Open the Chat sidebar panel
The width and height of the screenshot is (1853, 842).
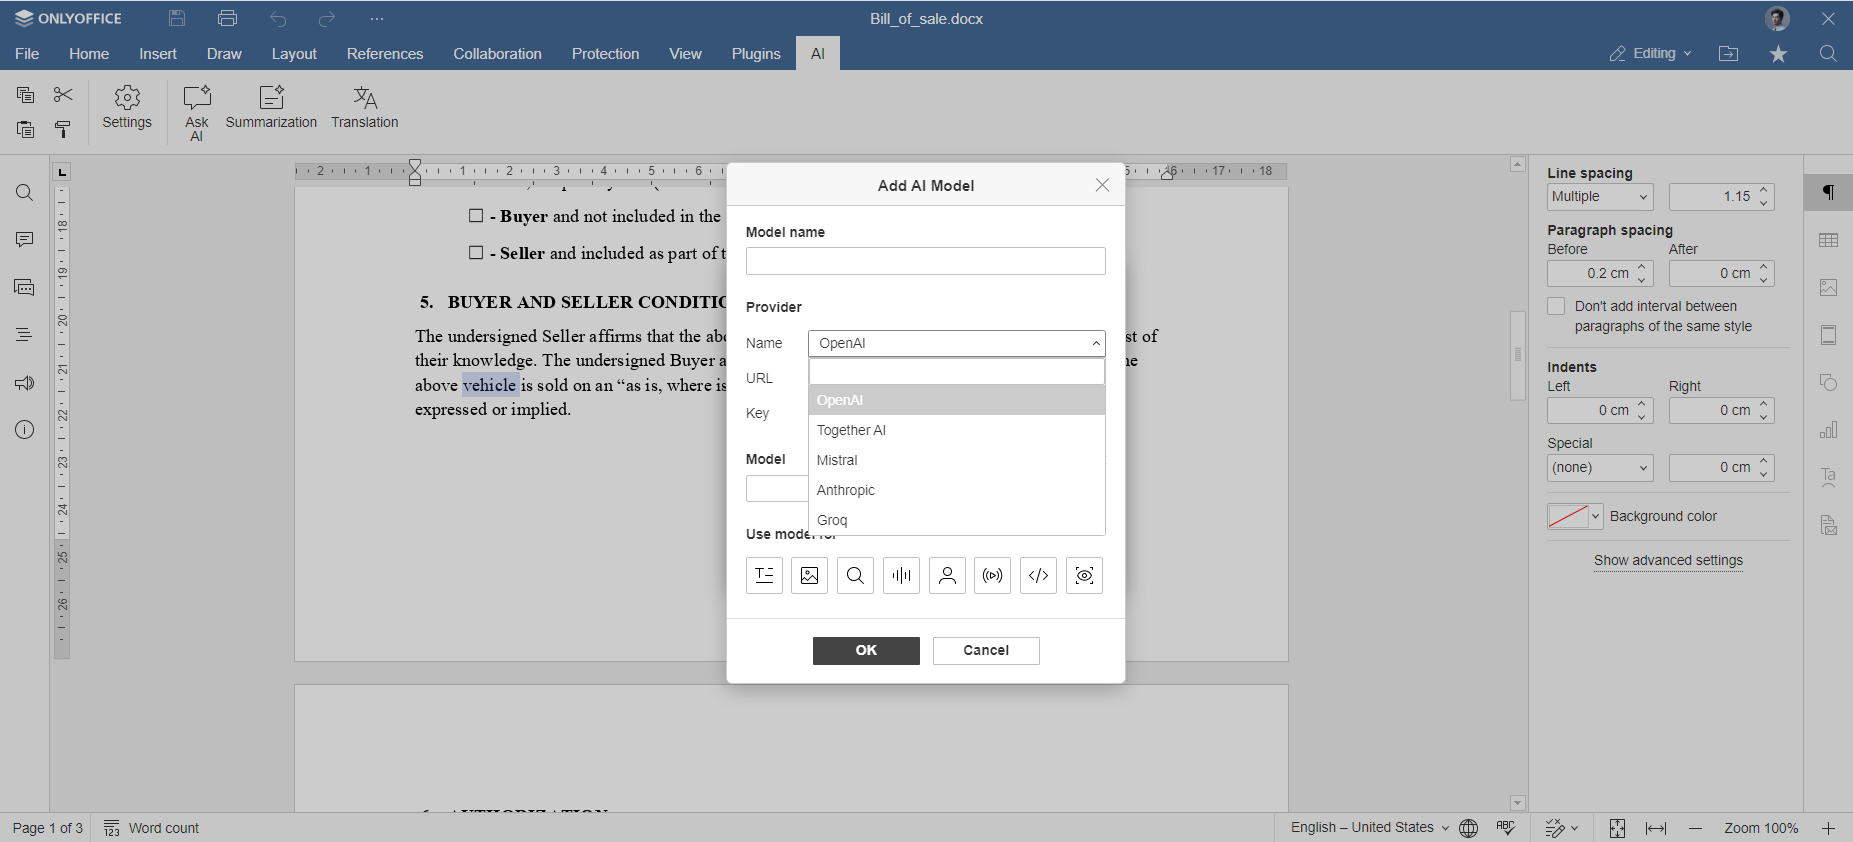tap(25, 288)
